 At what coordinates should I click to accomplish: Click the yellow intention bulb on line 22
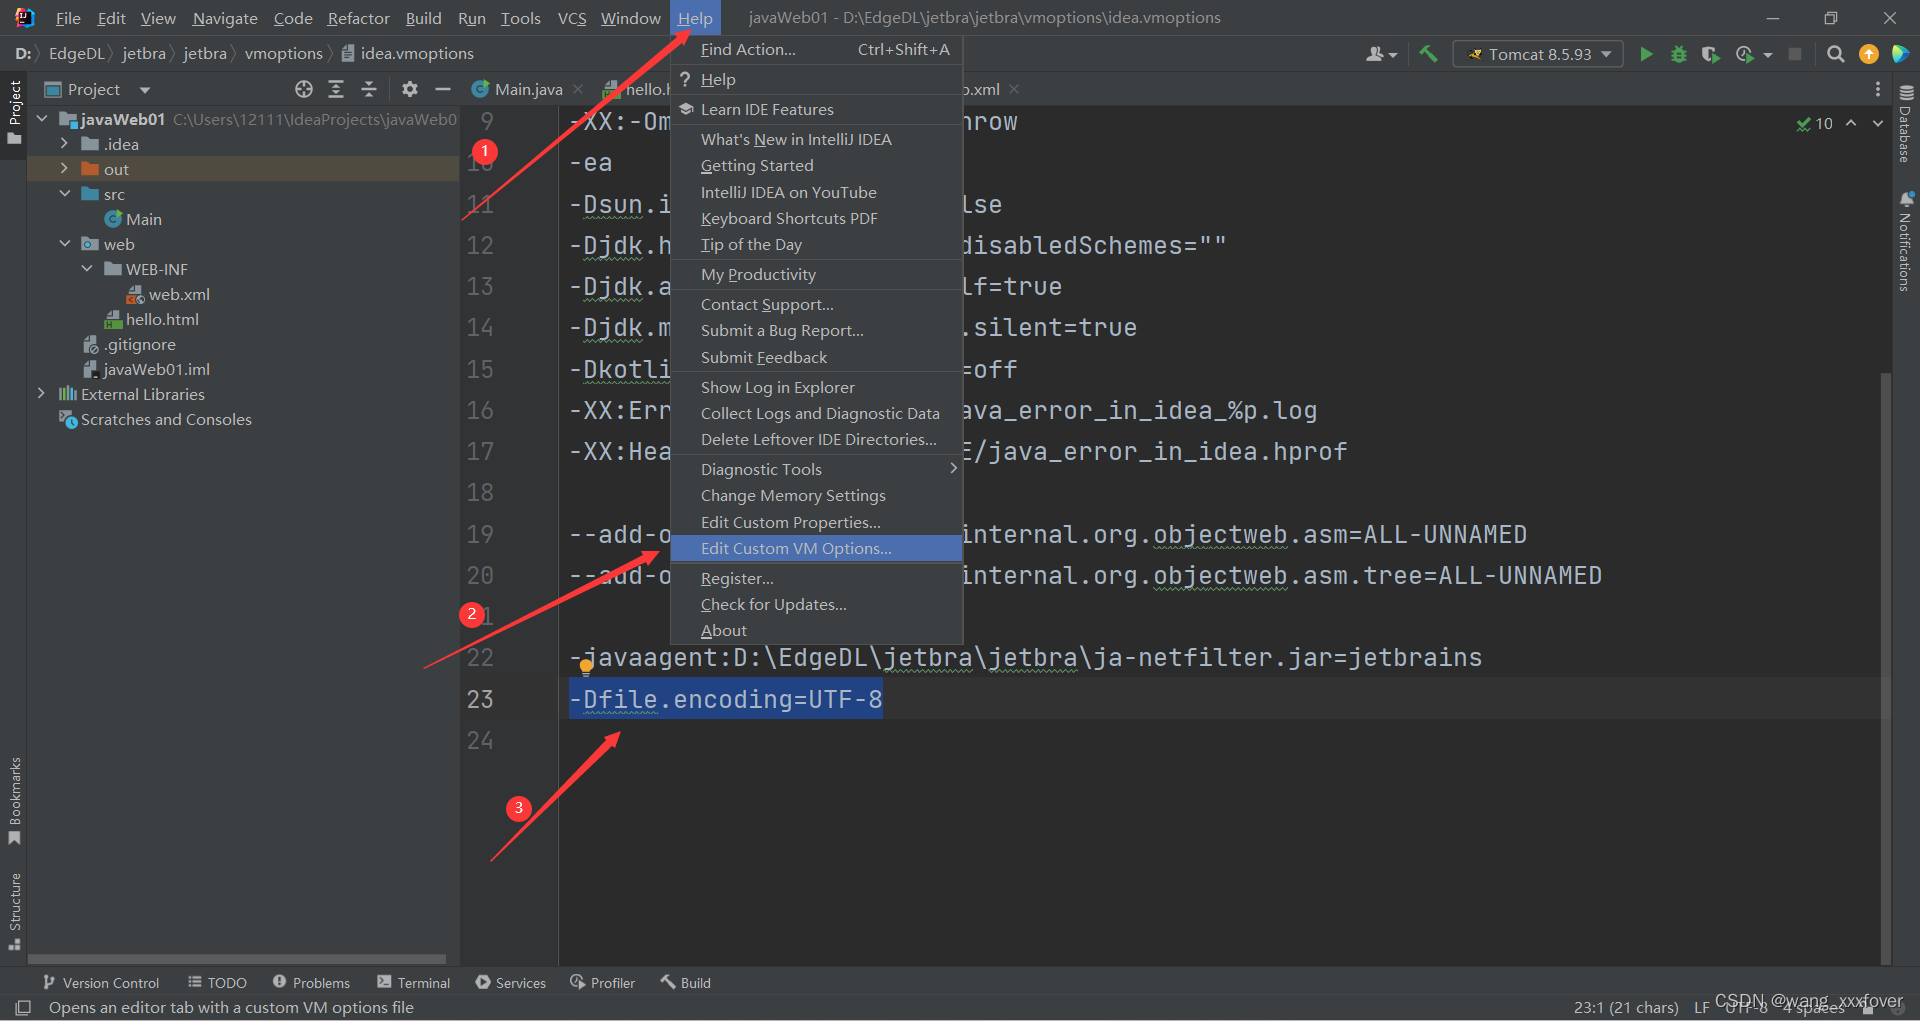(586, 668)
